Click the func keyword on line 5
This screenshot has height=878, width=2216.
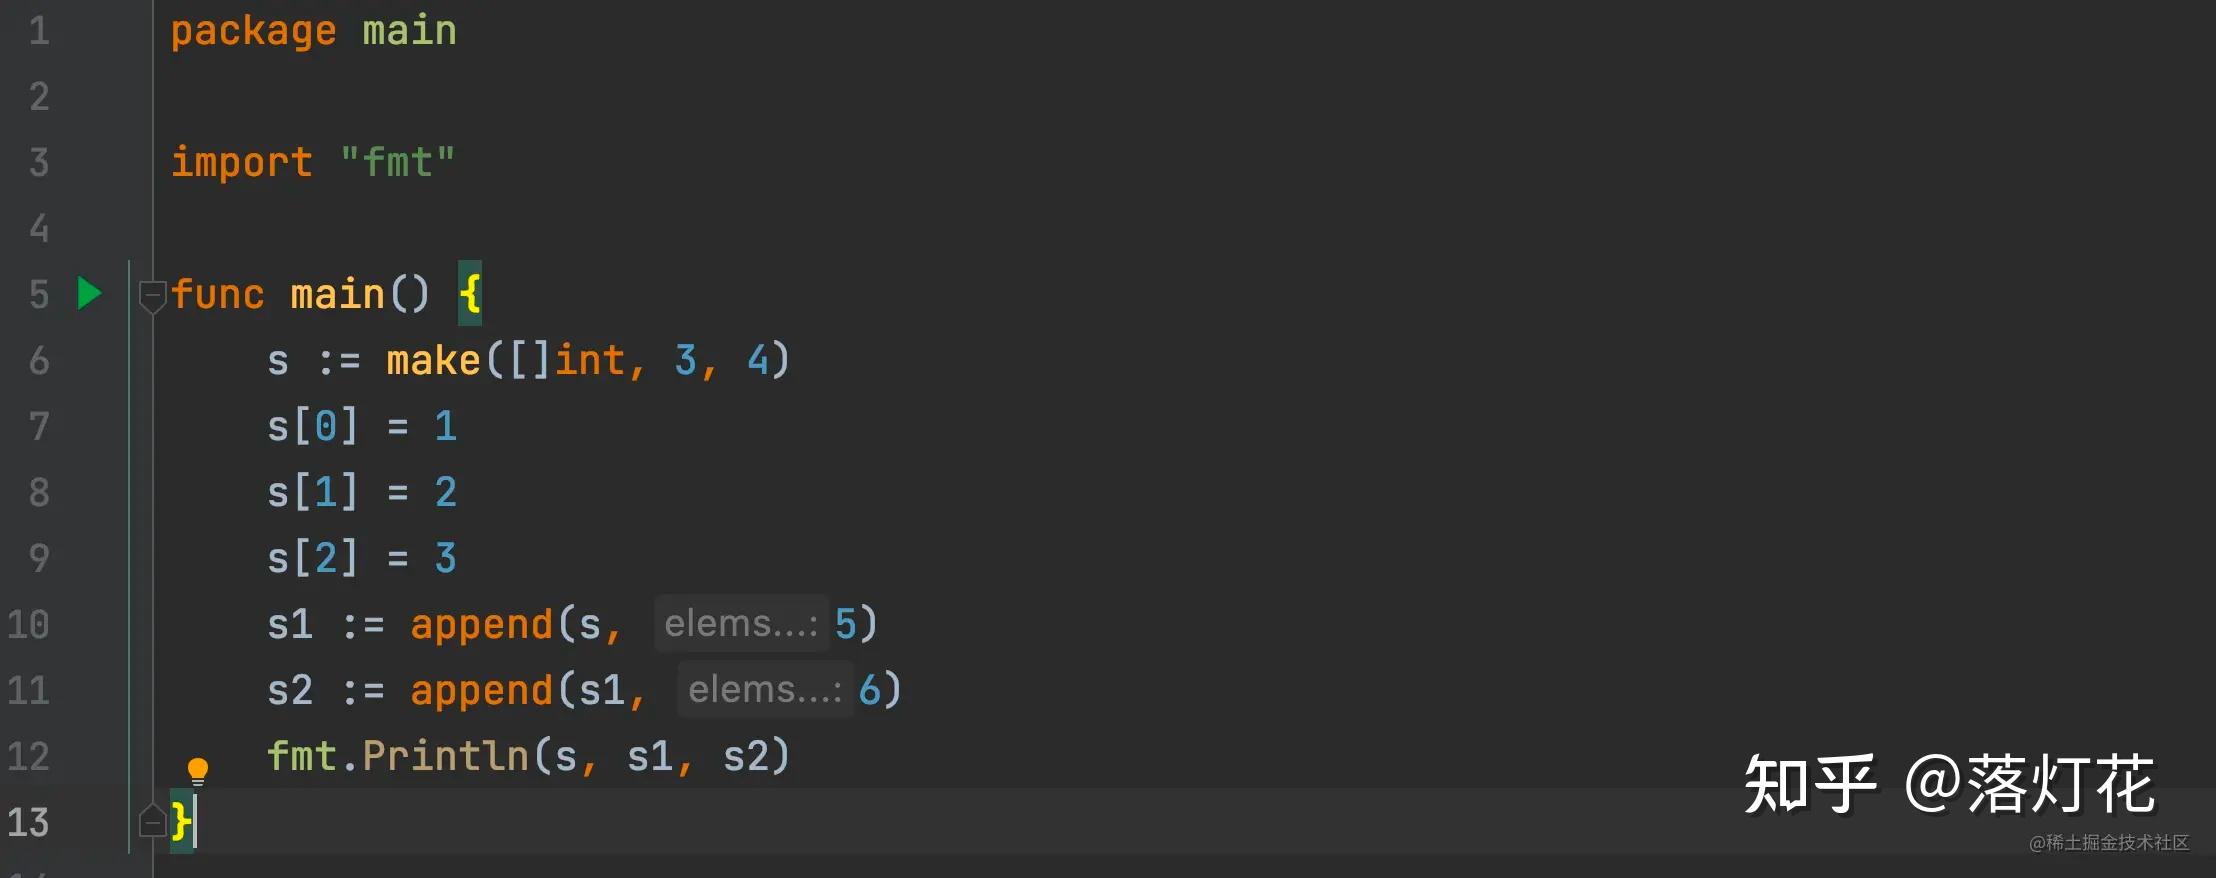click(x=217, y=294)
